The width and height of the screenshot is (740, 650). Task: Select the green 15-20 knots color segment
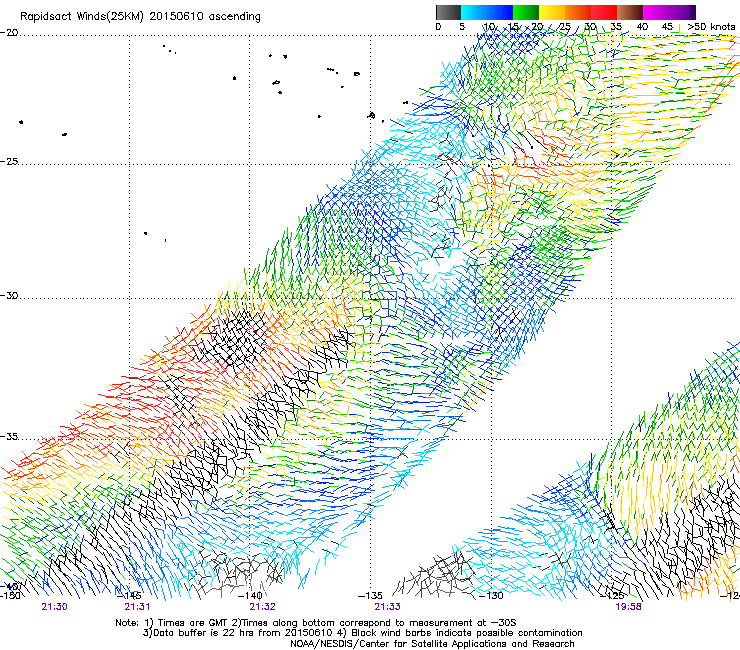(x=526, y=12)
